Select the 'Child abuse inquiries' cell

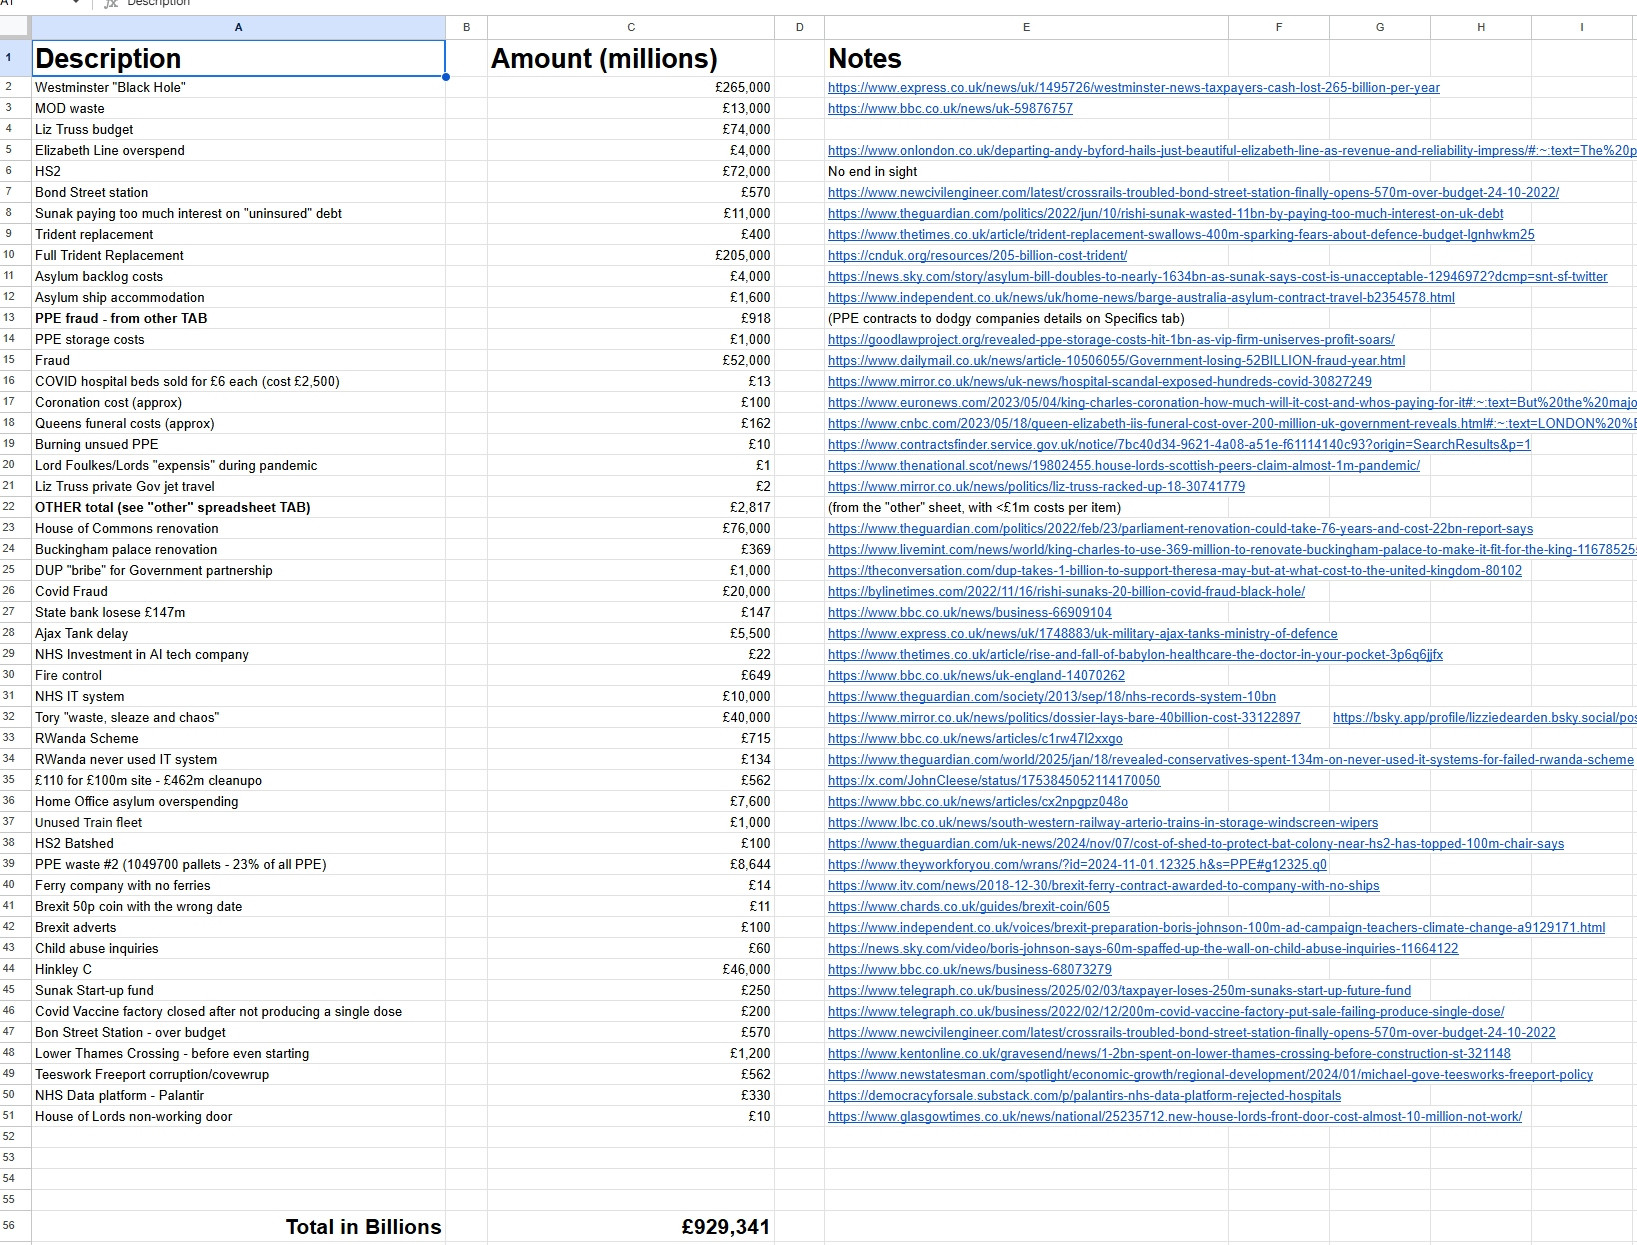click(x=238, y=949)
